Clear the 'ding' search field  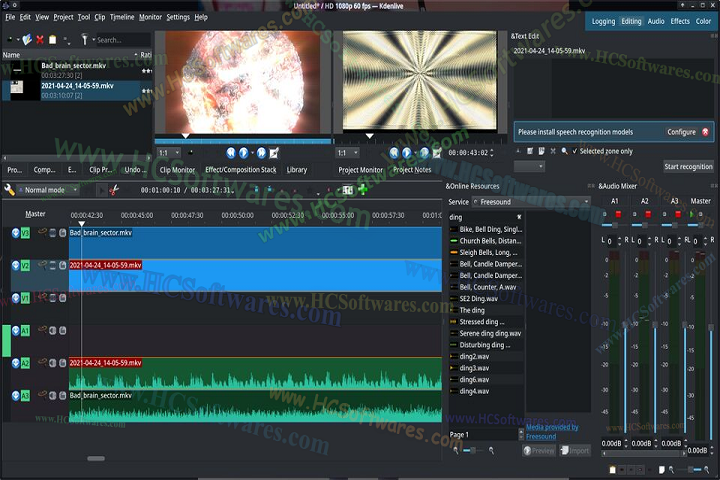point(519,217)
